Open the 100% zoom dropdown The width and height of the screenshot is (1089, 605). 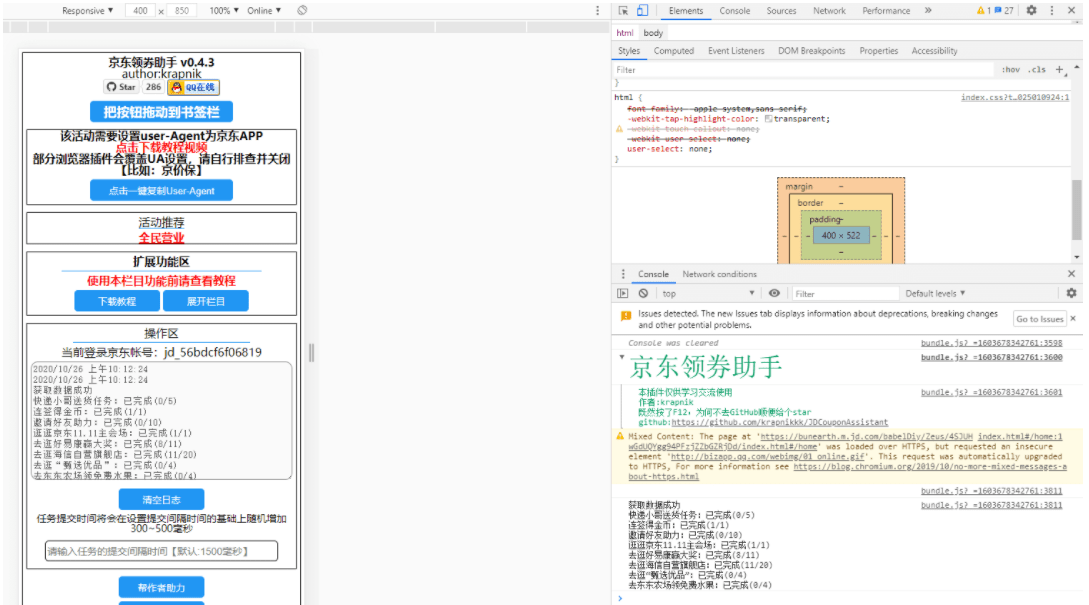pyautogui.click(x=224, y=10)
